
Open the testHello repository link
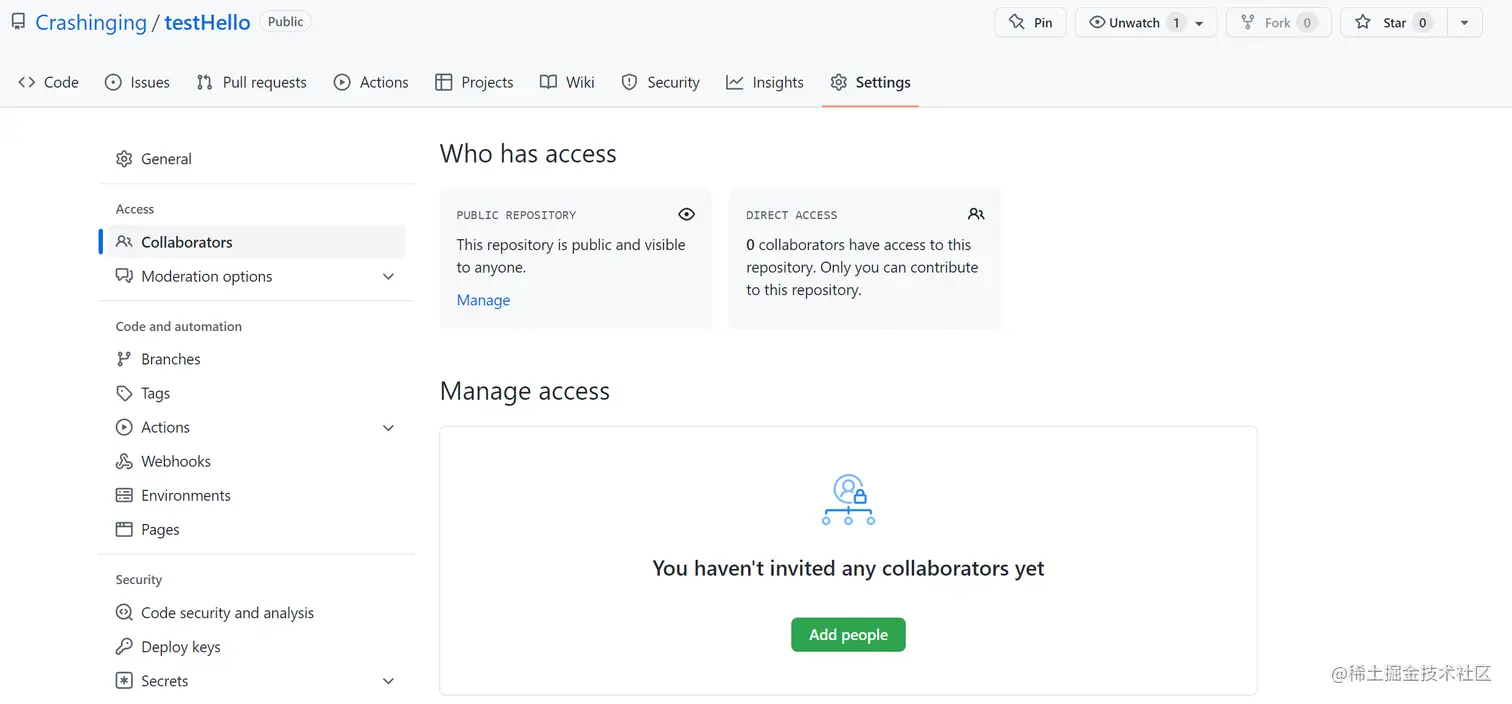207,23
